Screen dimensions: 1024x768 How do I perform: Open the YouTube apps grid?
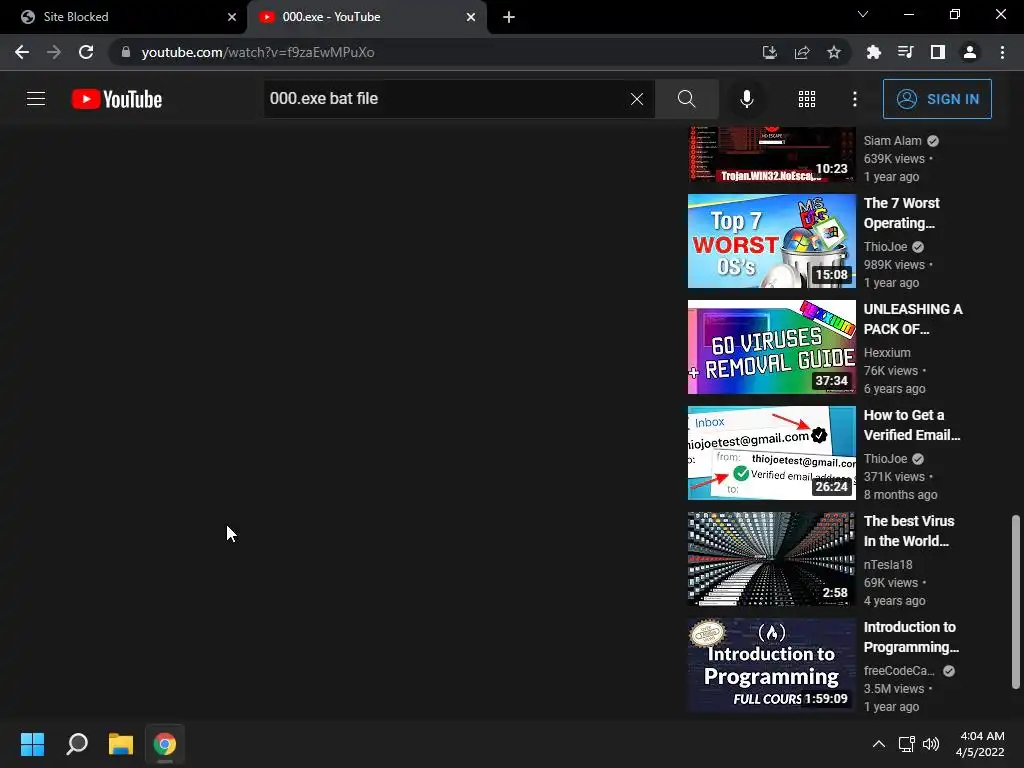pos(807,99)
